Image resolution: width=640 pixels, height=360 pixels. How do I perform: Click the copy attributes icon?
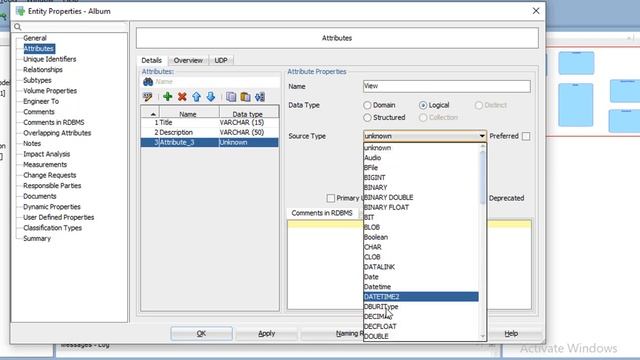coord(231,97)
